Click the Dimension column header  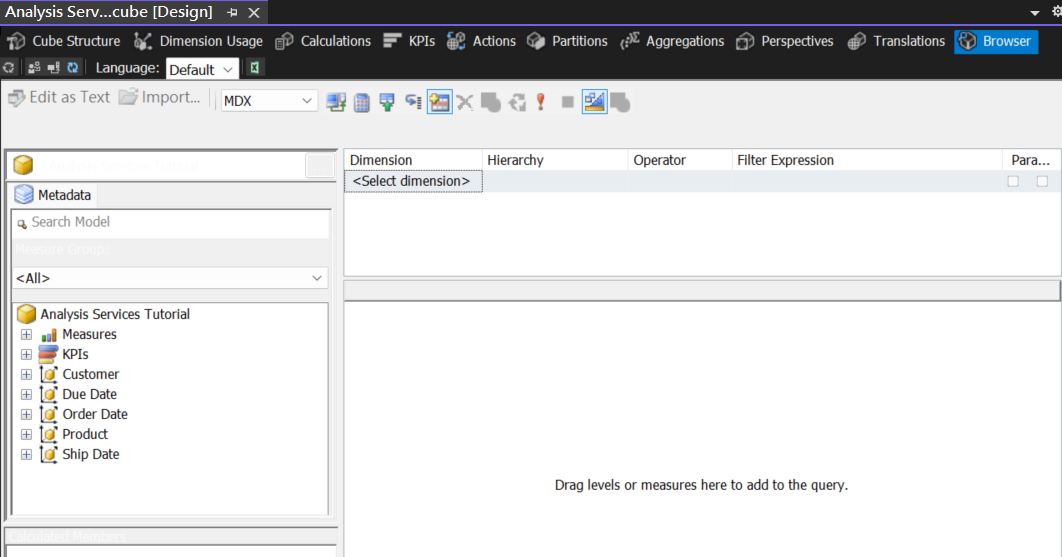[413, 161]
